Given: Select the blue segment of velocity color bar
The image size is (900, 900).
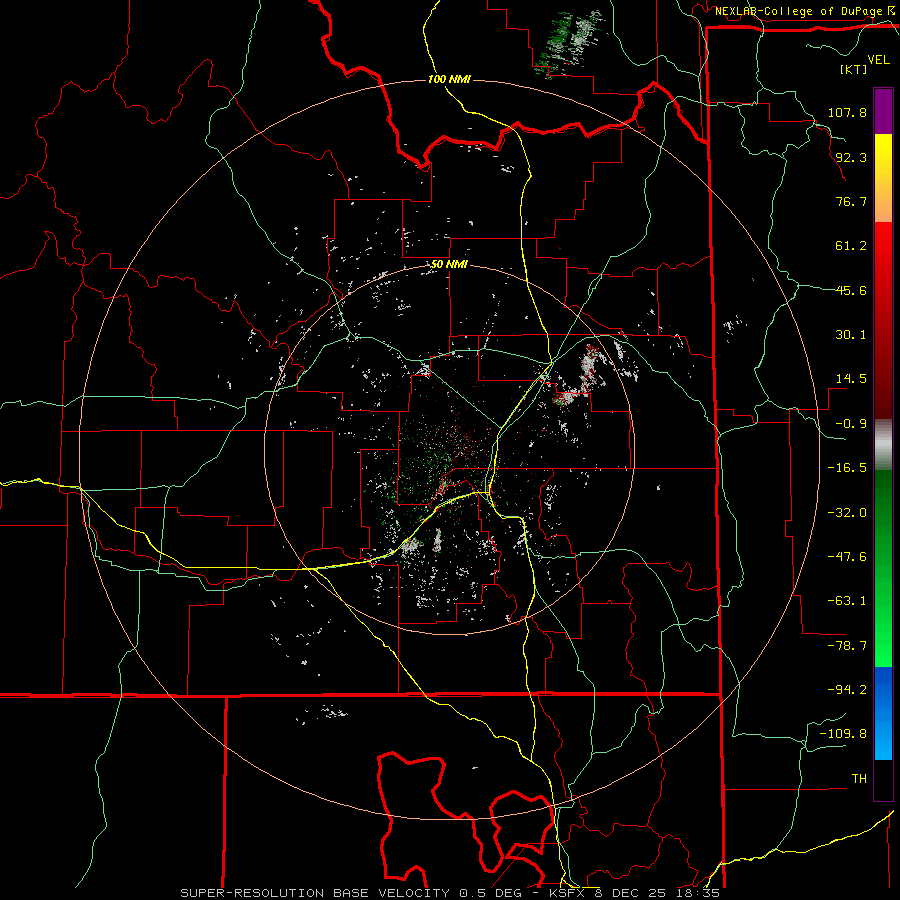Looking at the screenshot, I should tap(883, 713).
